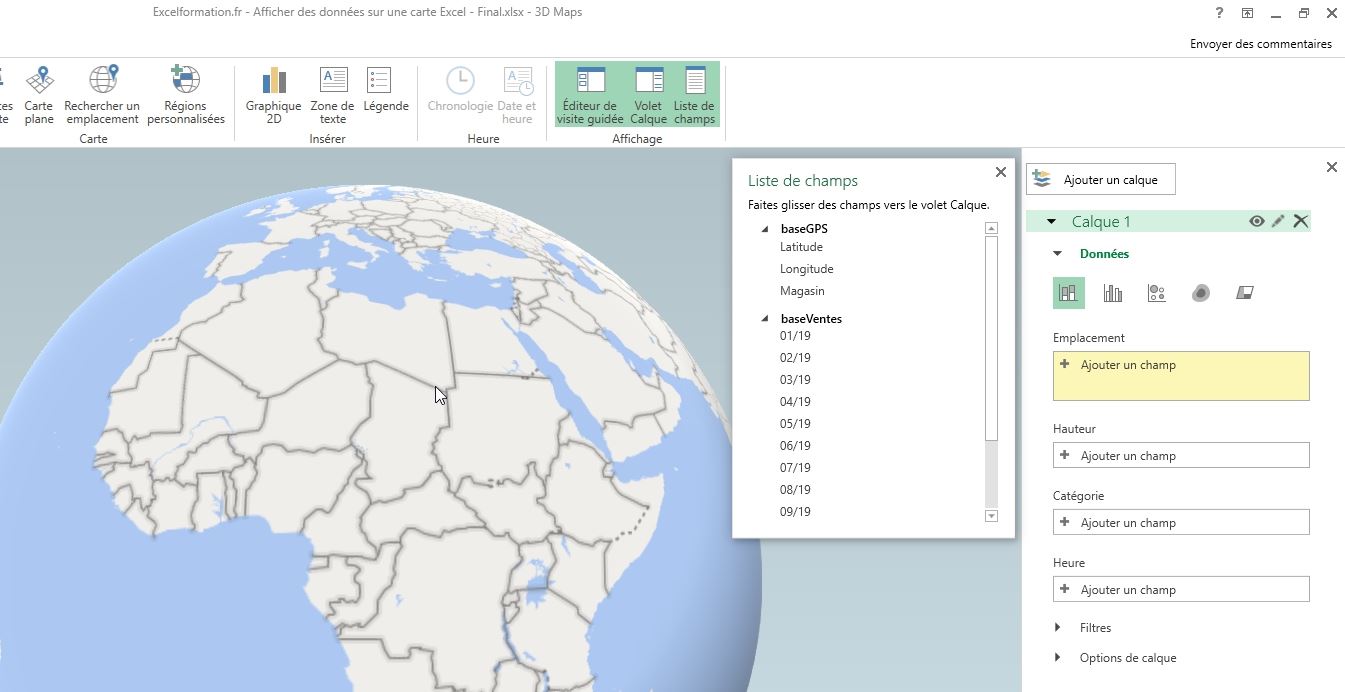The width and height of the screenshot is (1345, 692).
Task: Select the stacked column chart visualization type
Action: click(1068, 292)
